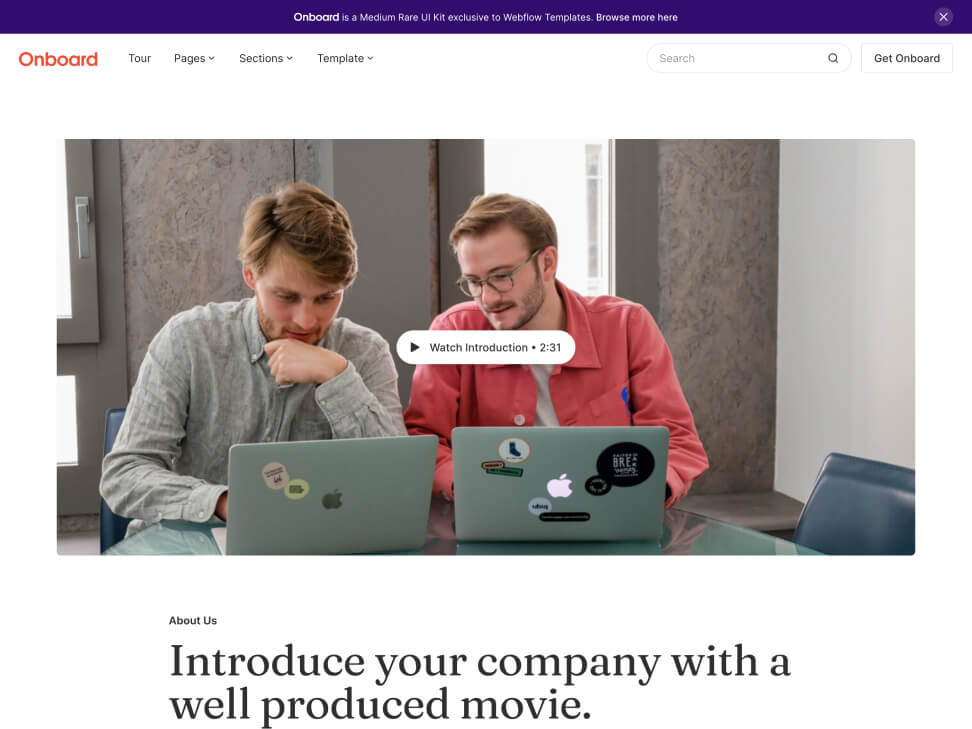Go to the Tour page
The height and width of the screenshot is (729, 972).
tap(139, 58)
